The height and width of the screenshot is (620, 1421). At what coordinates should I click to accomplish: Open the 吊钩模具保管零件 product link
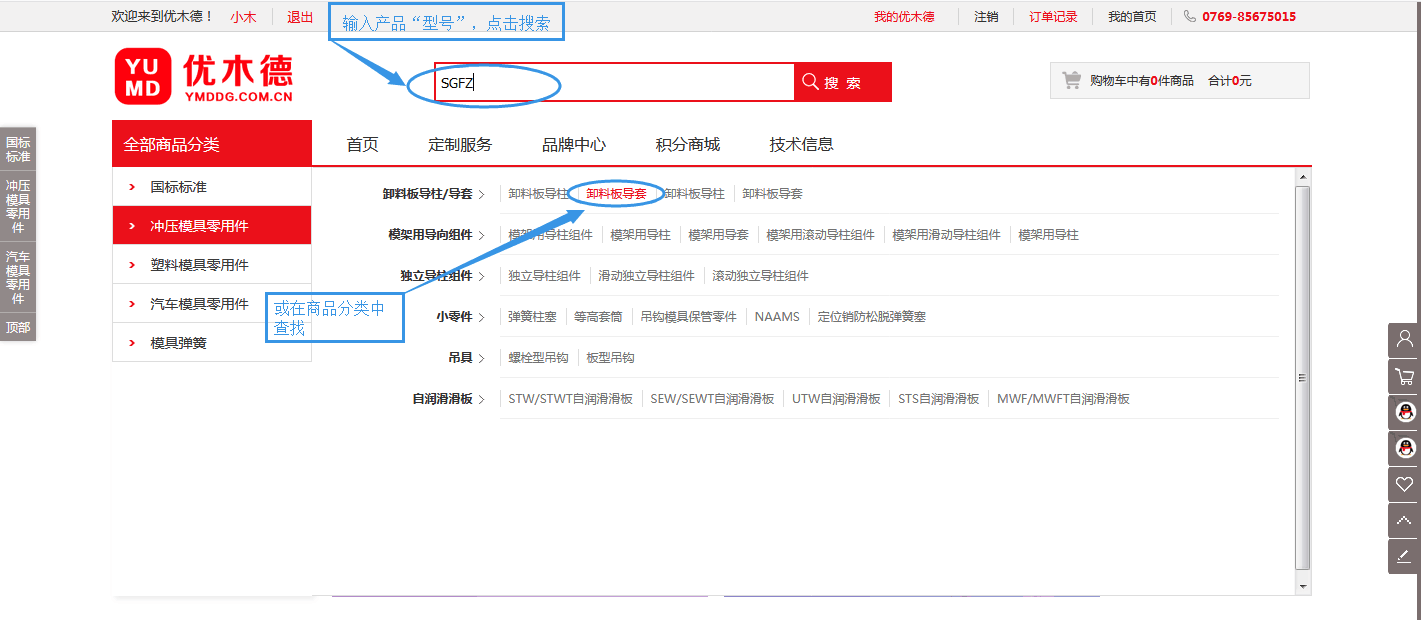point(689,317)
